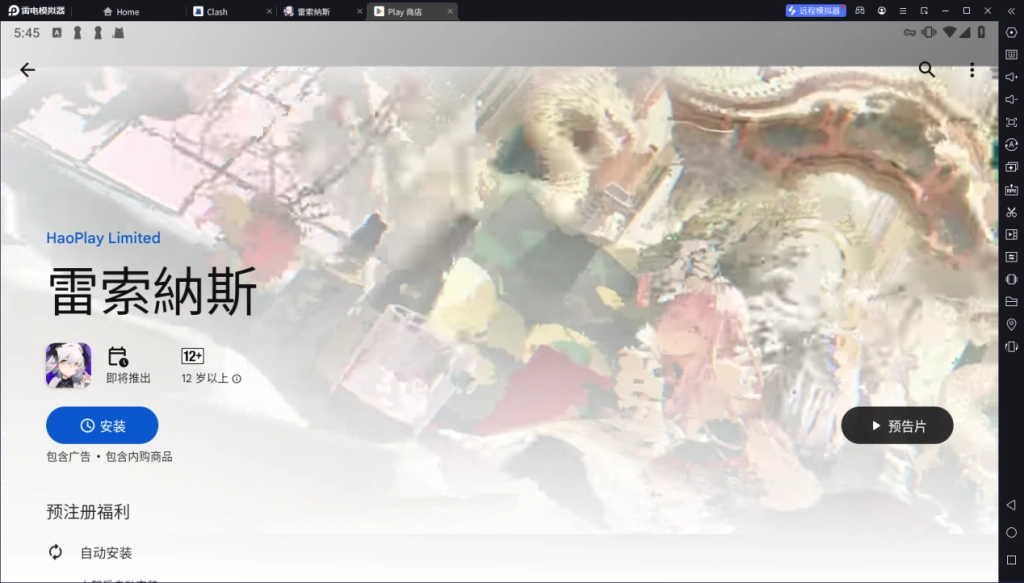Click the 包含广告 notice text

69,457
